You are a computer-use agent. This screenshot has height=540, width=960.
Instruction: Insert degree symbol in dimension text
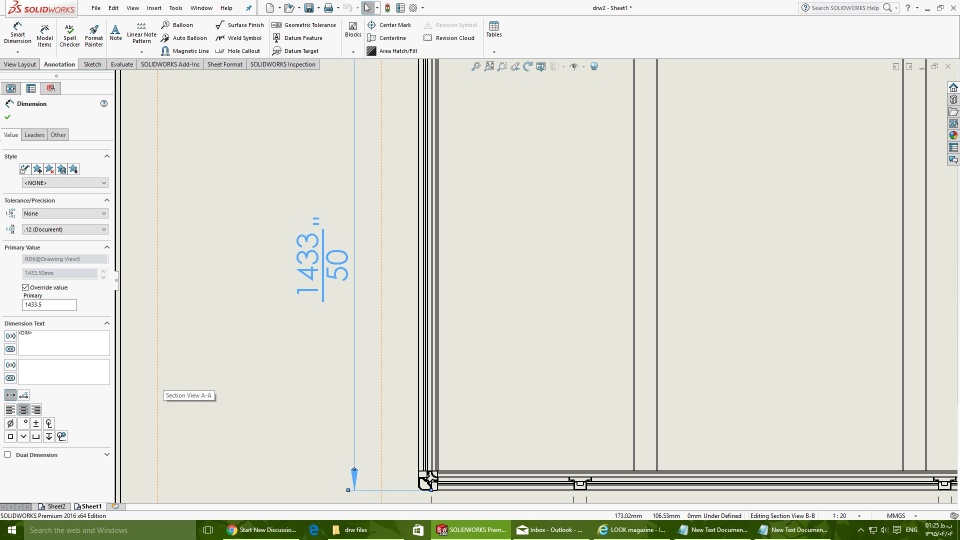pos(23,423)
